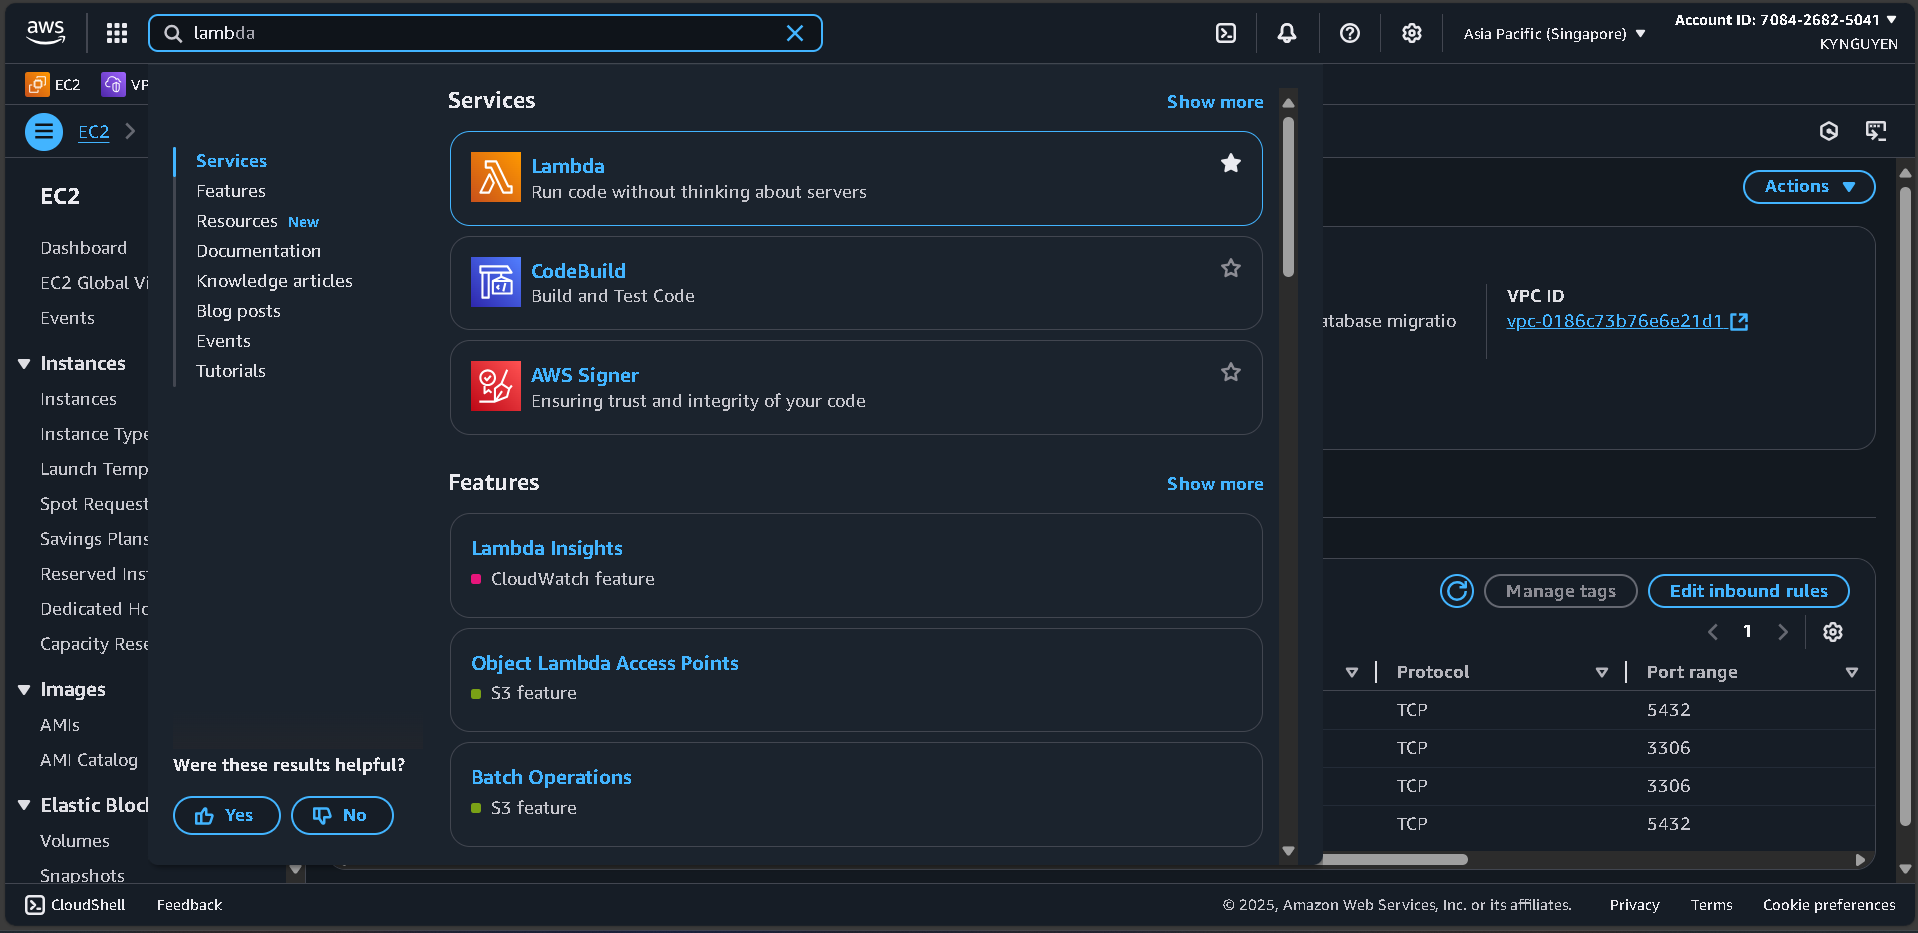Open the Protocol column filter dropdown
1918x933 pixels.
click(x=1602, y=672)
